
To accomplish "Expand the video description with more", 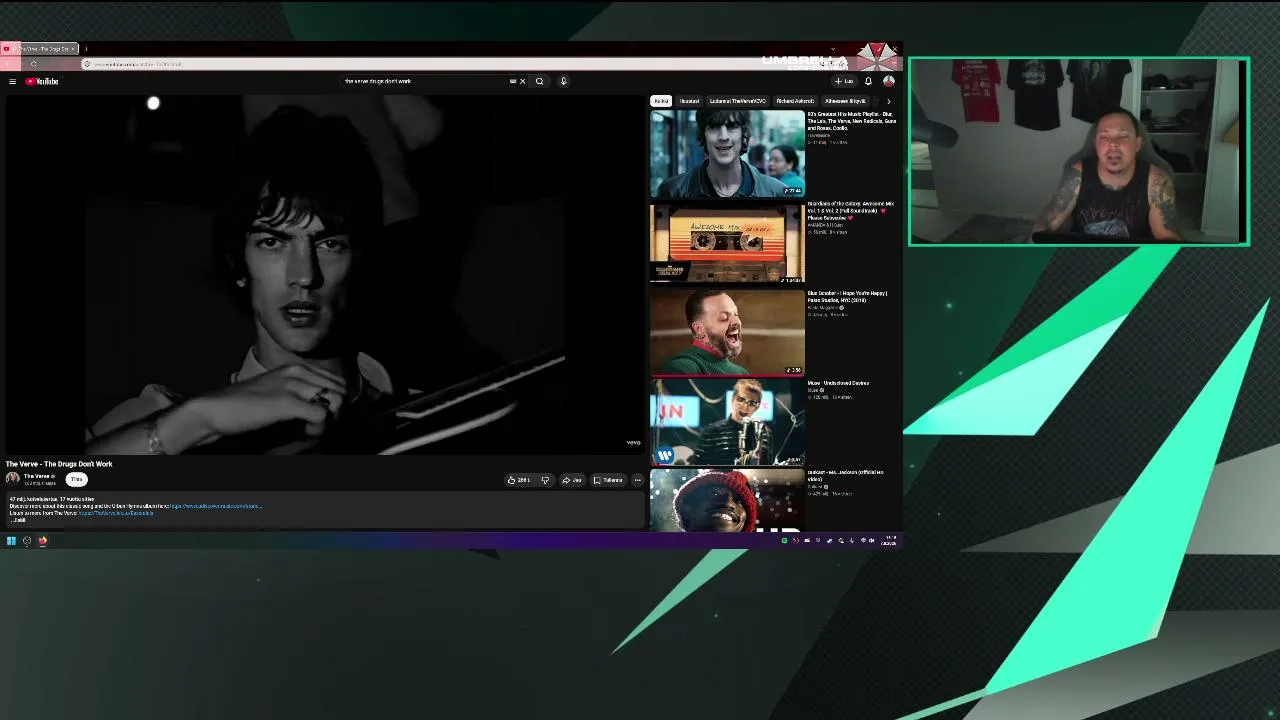I will click(x=18, y=520).
